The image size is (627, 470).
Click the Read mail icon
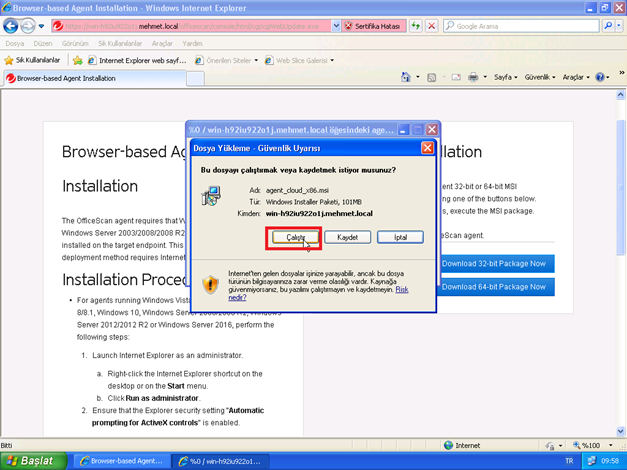click(x=456, y=77)
